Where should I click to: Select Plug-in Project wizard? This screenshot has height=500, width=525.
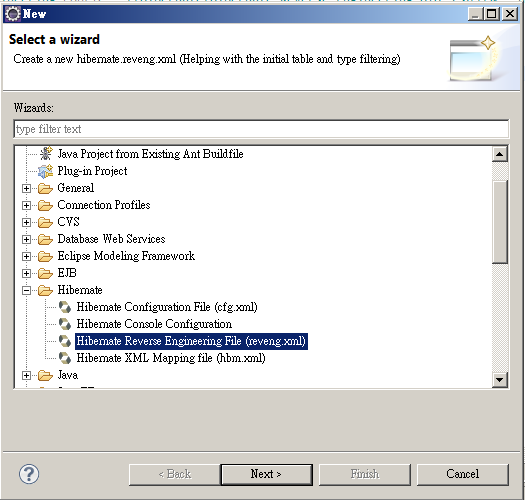point(92,171)
